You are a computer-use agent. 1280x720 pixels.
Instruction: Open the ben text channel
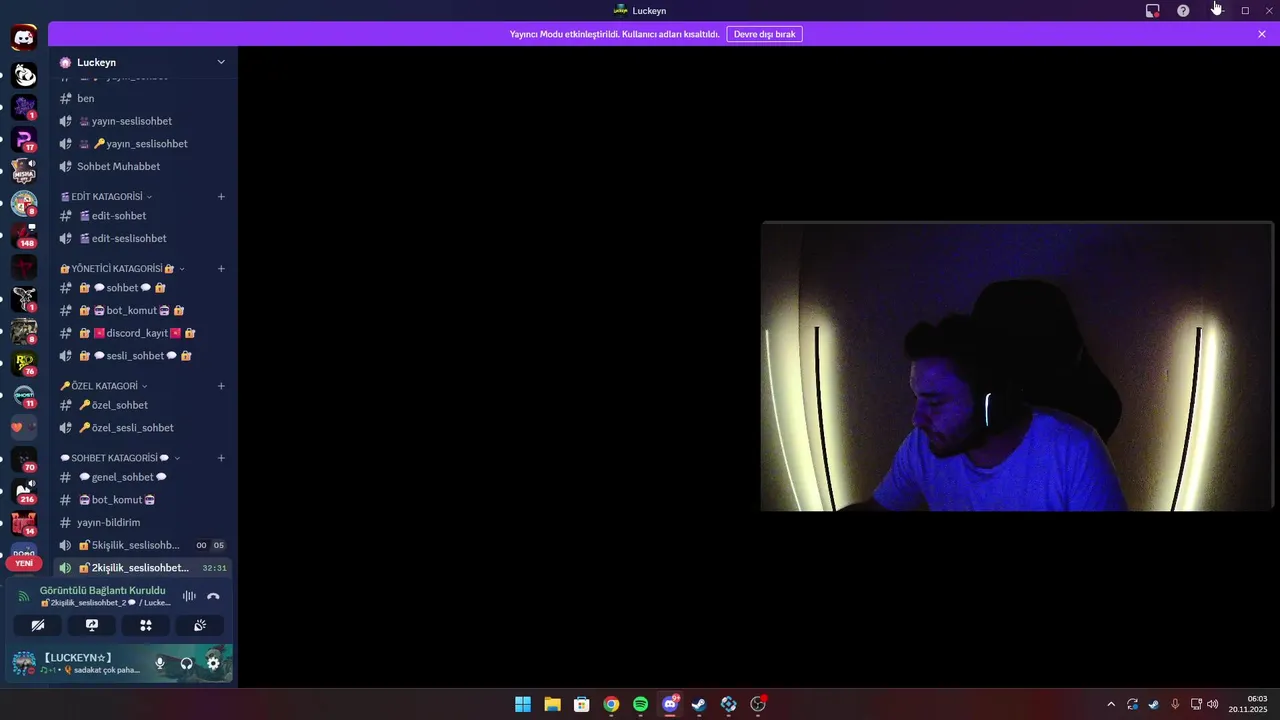tap(143, 99)
